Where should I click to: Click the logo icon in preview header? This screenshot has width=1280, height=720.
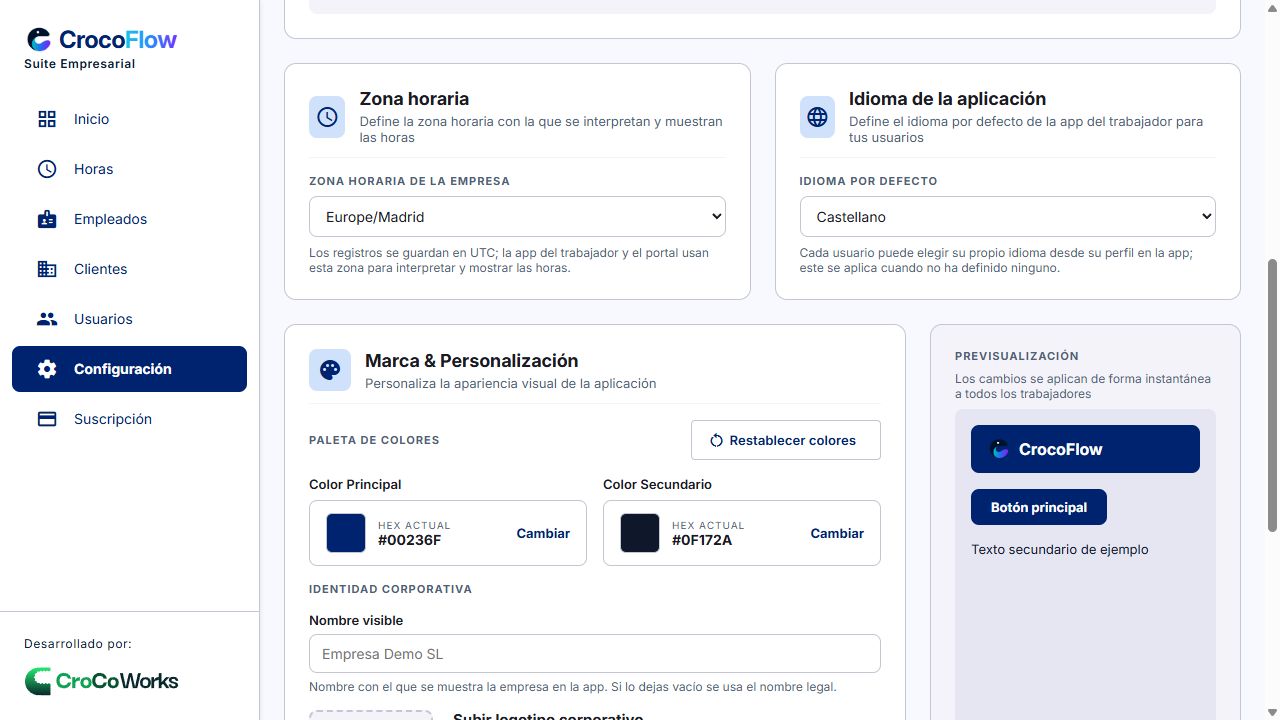1000,449
